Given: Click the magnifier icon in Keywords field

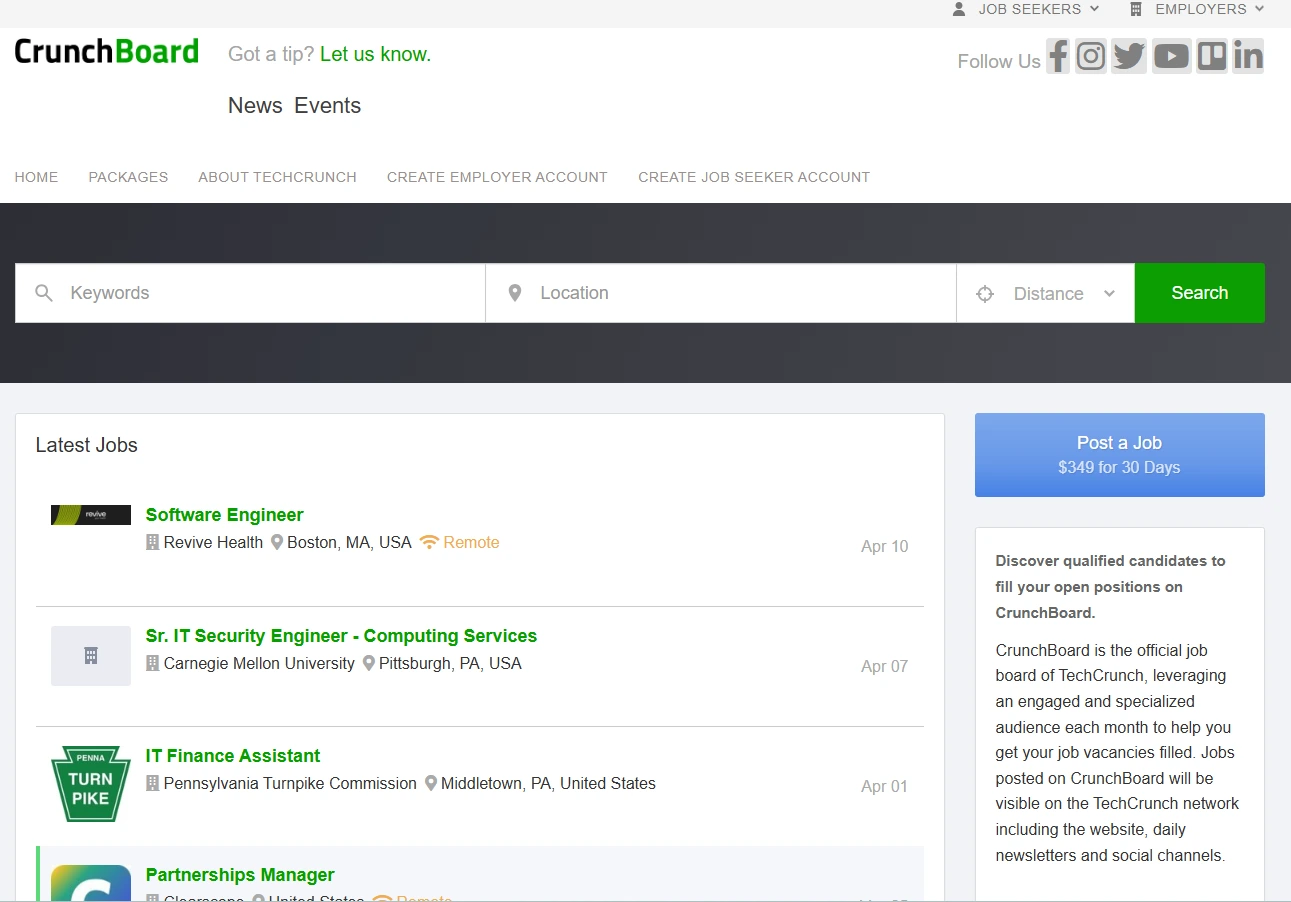Looking at the screenshot, I should [44, 293].
